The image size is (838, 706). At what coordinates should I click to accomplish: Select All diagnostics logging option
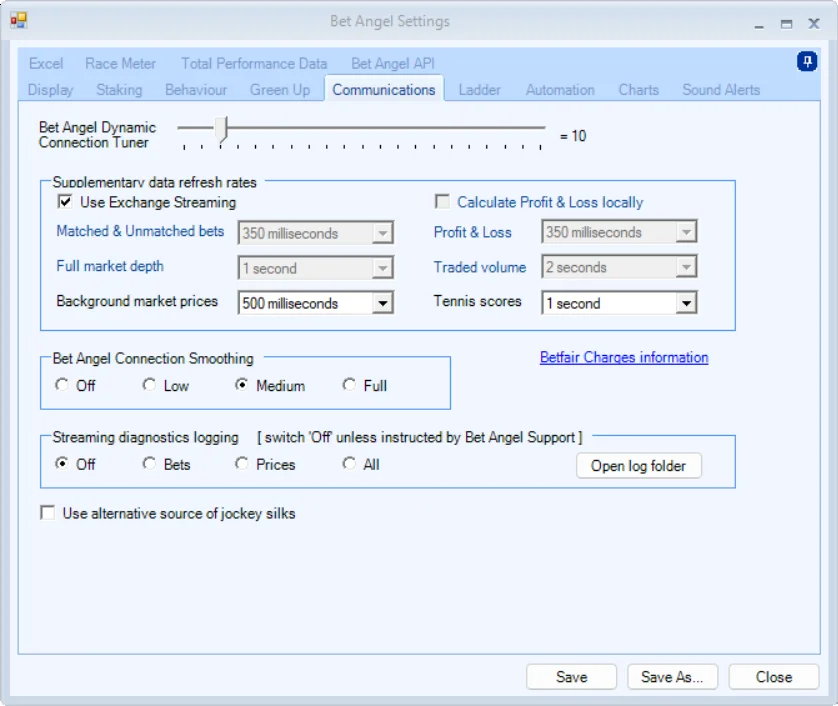tap(349, 463)
